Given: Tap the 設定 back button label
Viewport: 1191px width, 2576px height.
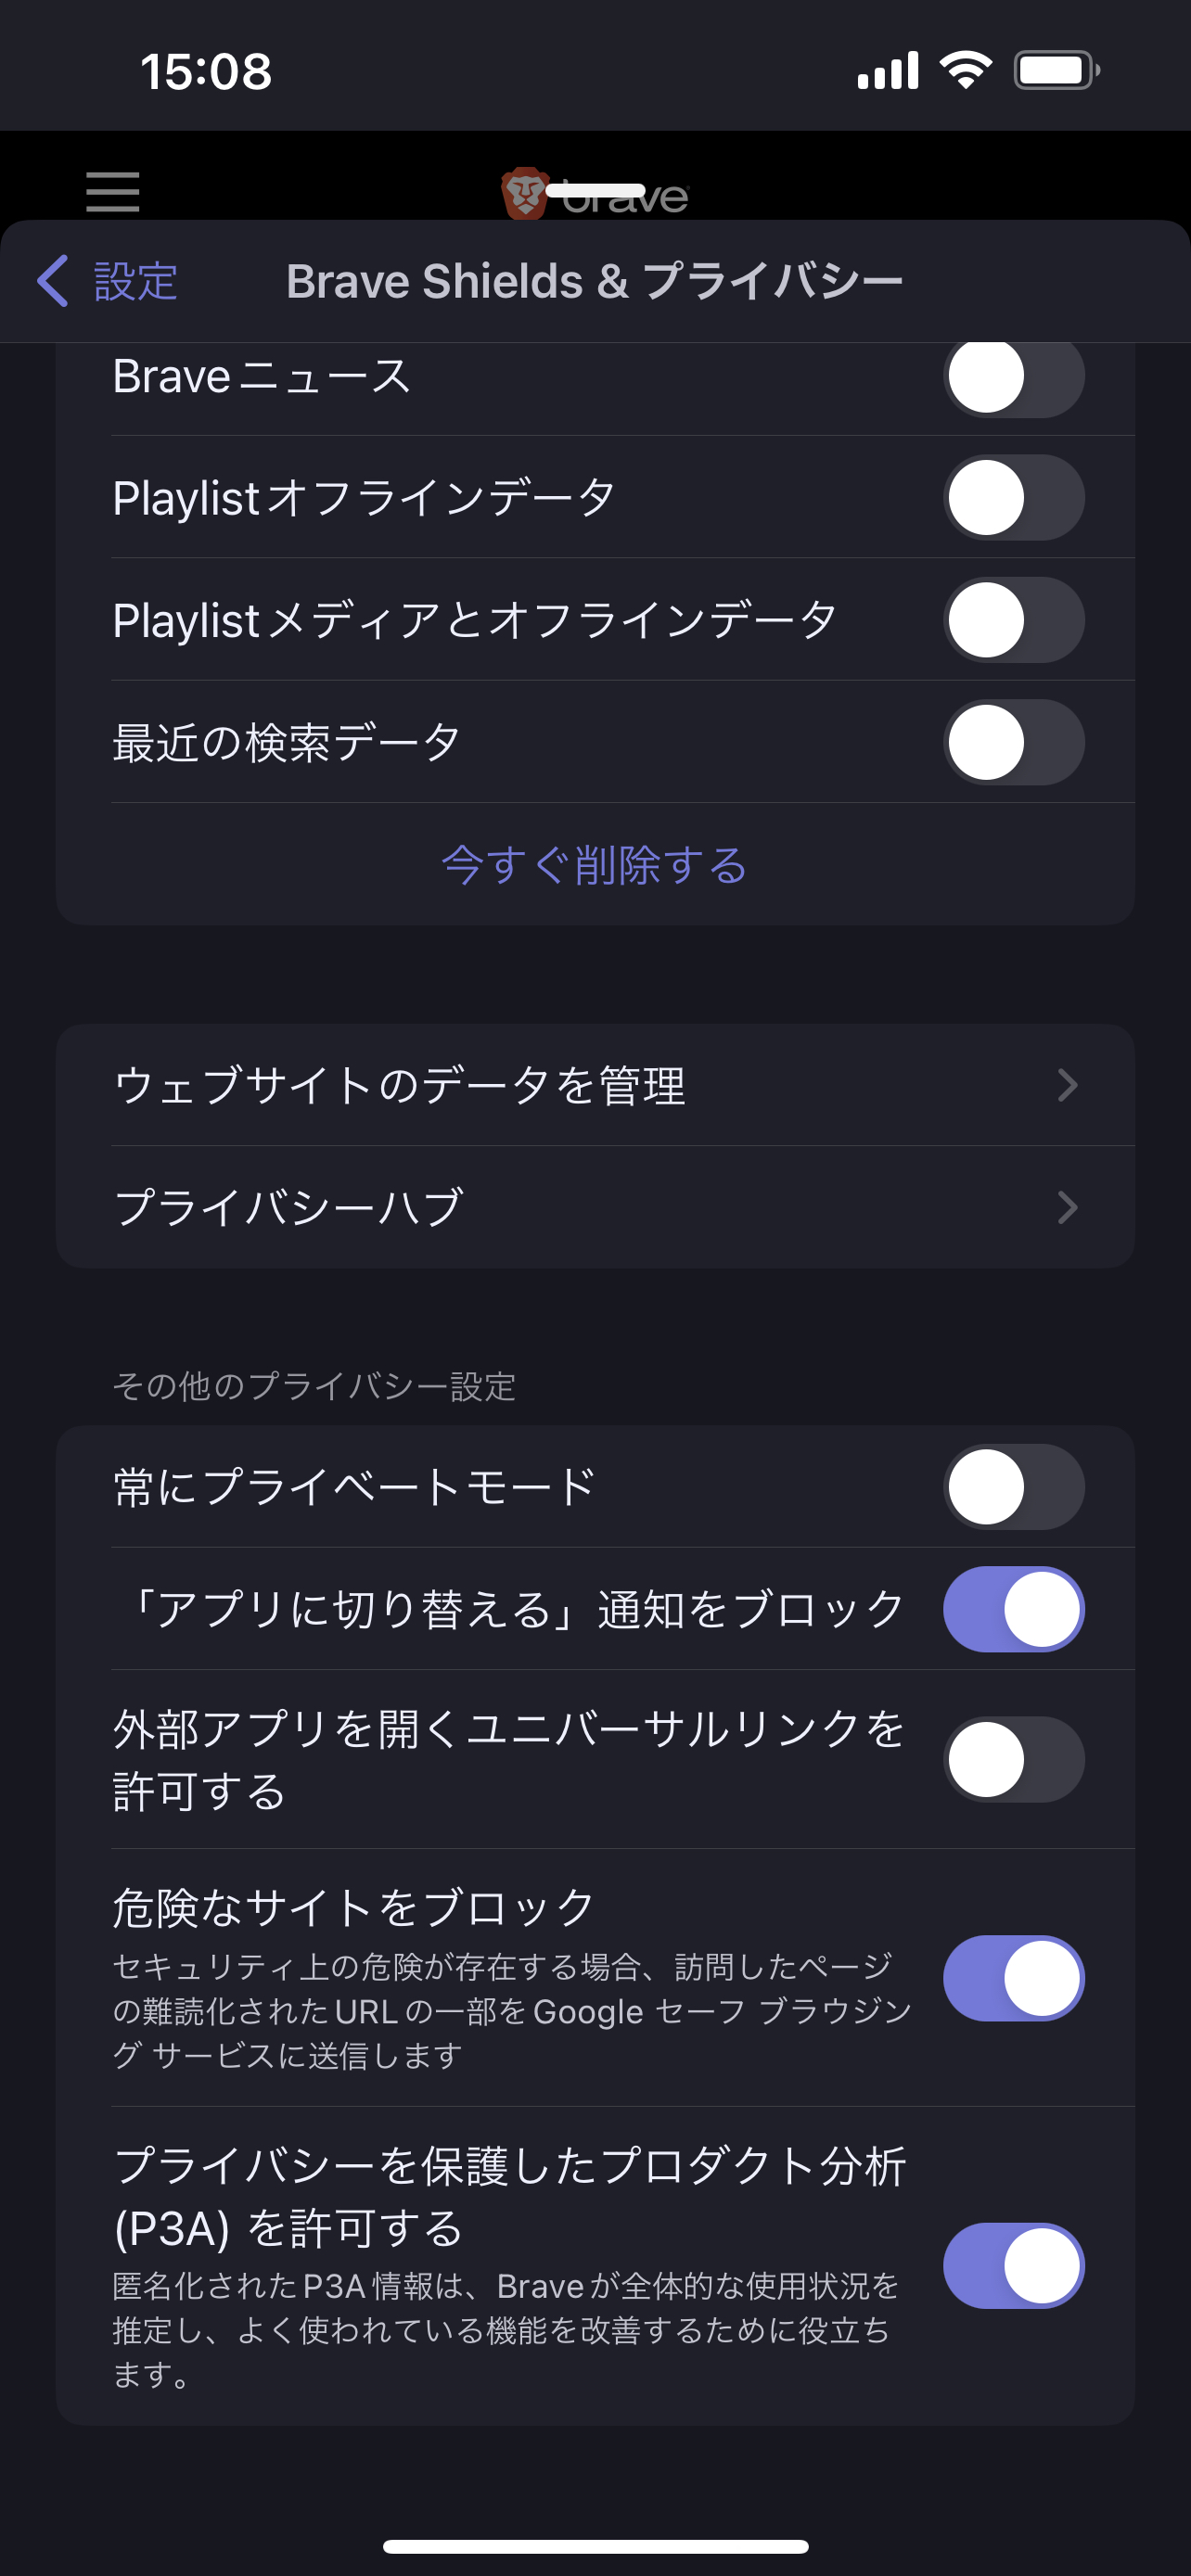Looking at the screenshot, I should click(x=135, y=281).
